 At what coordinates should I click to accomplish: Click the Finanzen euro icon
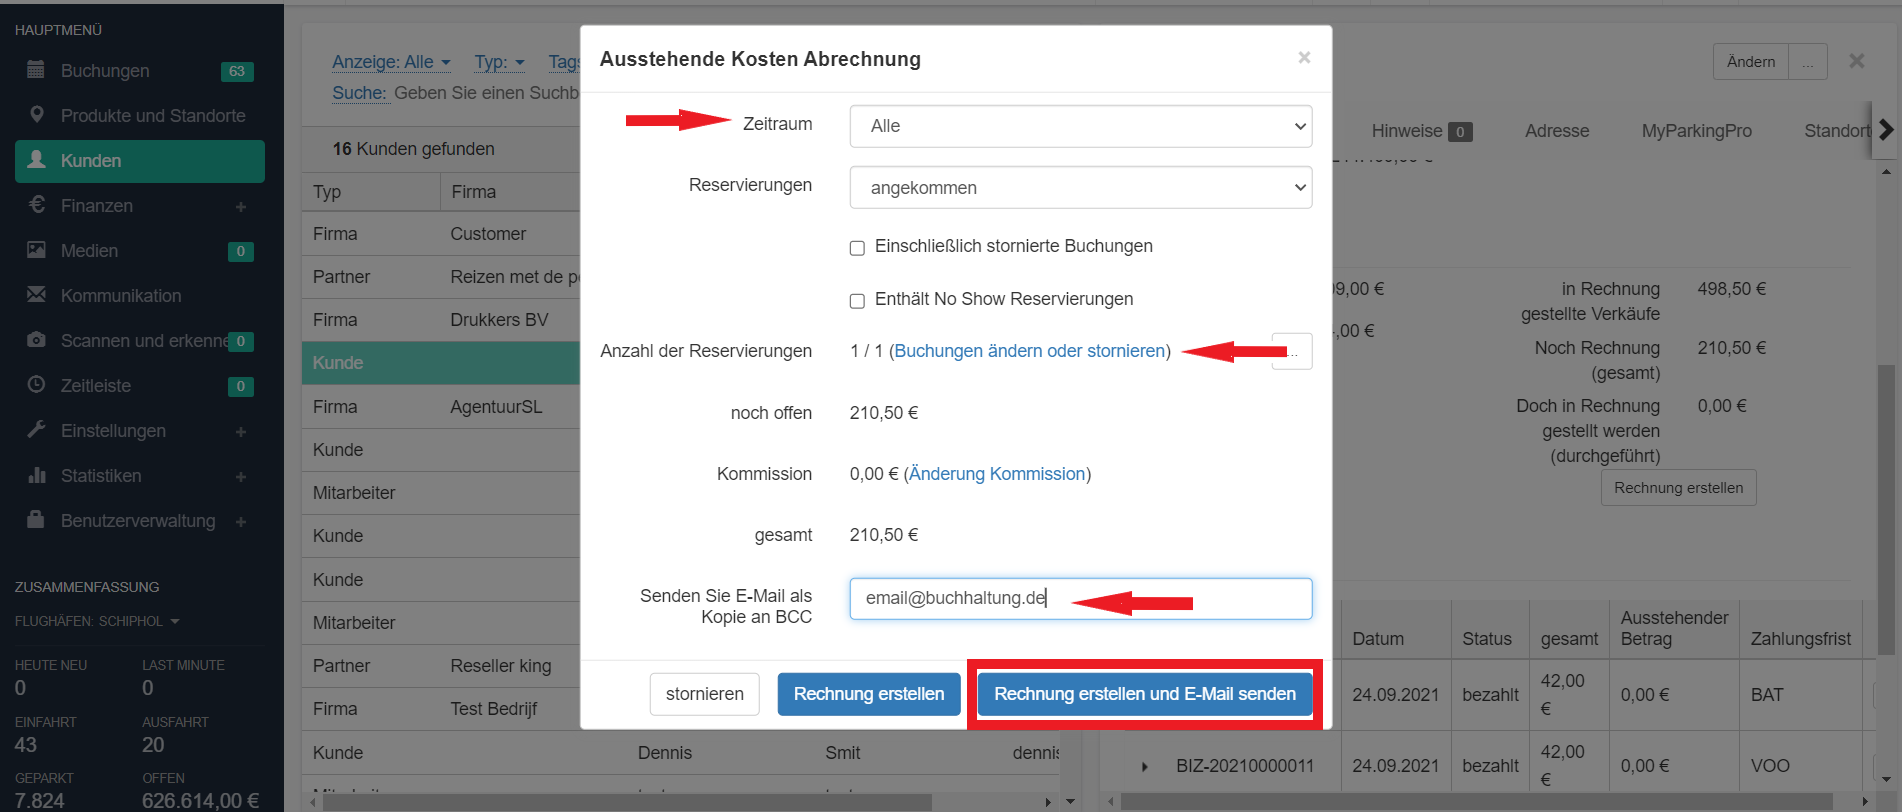tap(36, 205)
